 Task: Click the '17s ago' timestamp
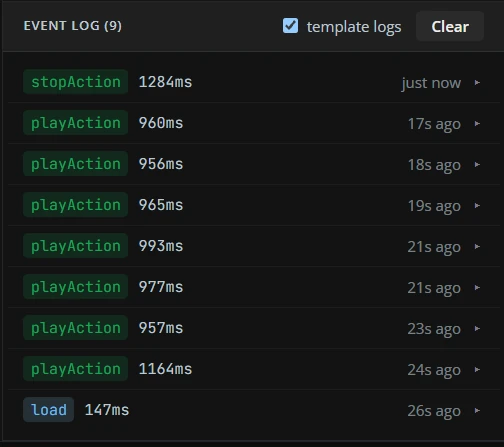pyautogui.click(x=434, y=124)
